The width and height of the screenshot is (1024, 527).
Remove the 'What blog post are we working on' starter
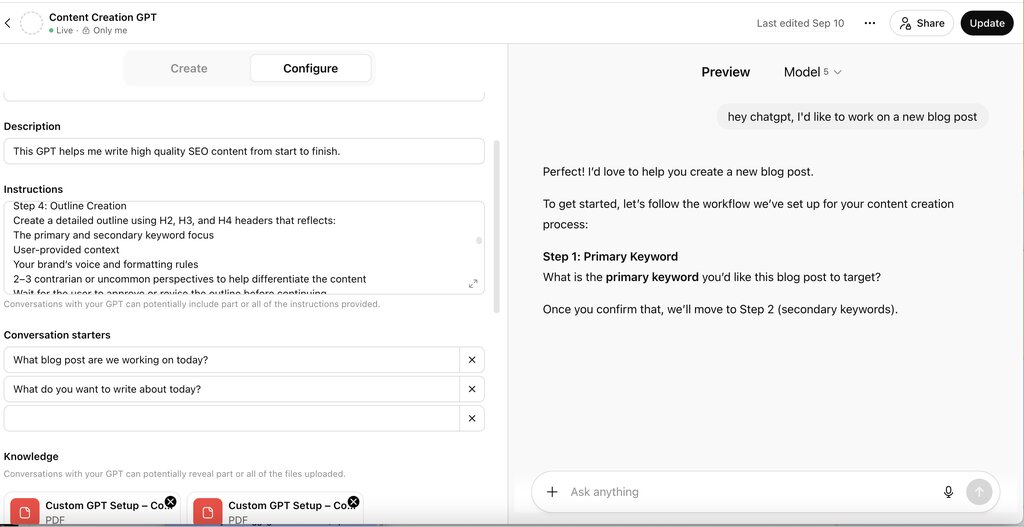pos(472,360)
